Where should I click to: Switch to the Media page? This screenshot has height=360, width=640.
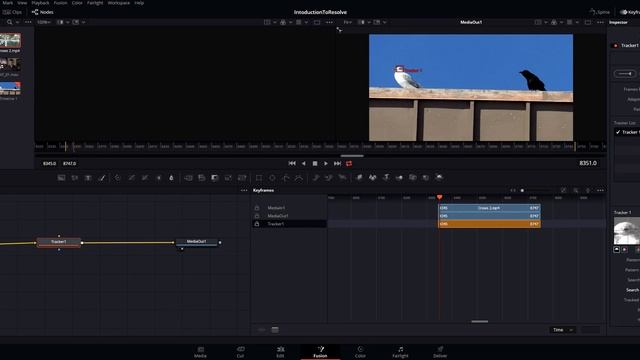[200, 352]
